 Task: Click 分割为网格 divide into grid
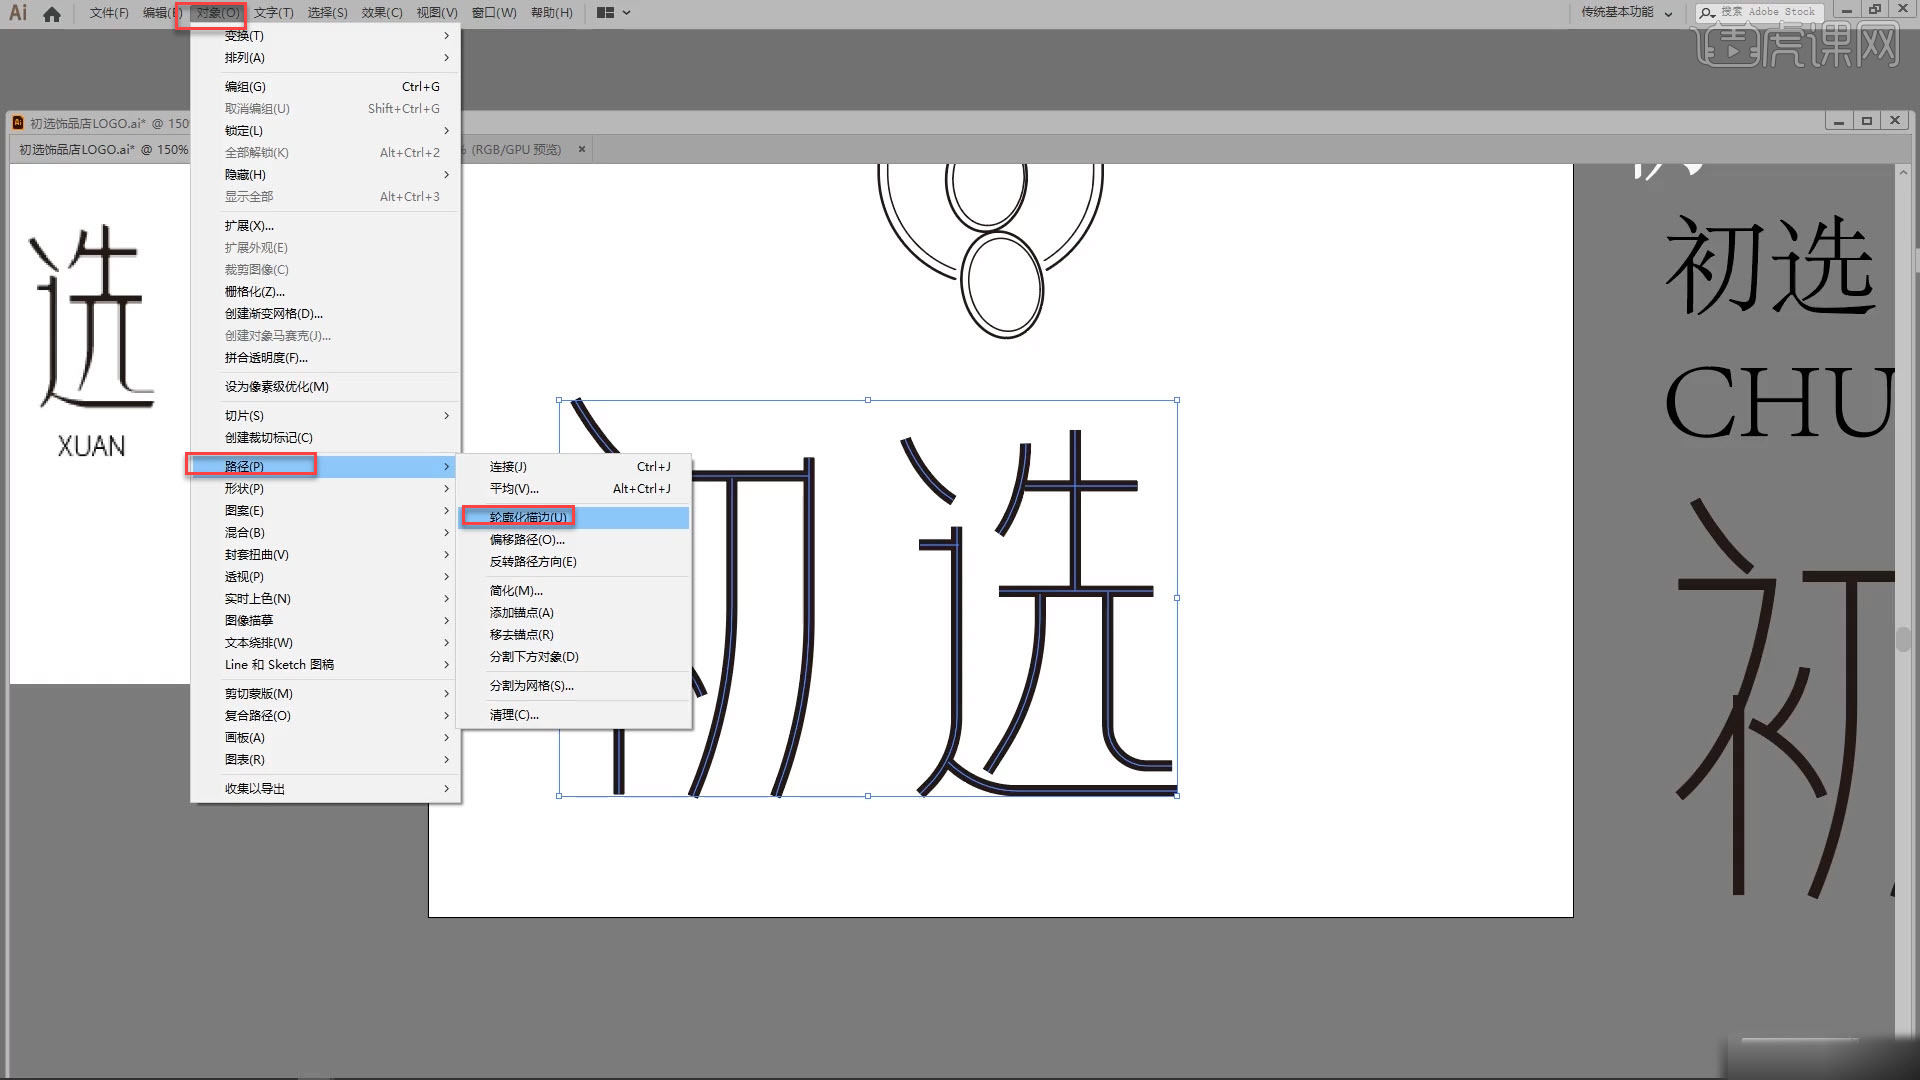(531, 684)
